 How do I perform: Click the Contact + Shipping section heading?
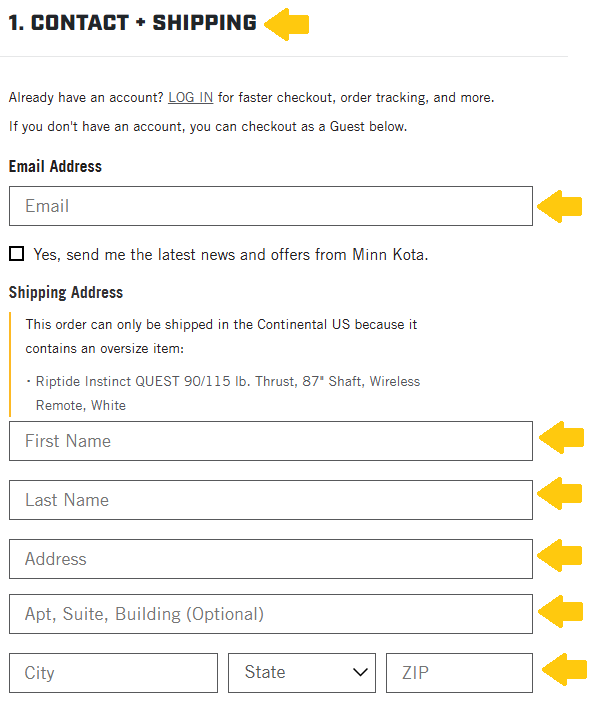pos(132,23)
